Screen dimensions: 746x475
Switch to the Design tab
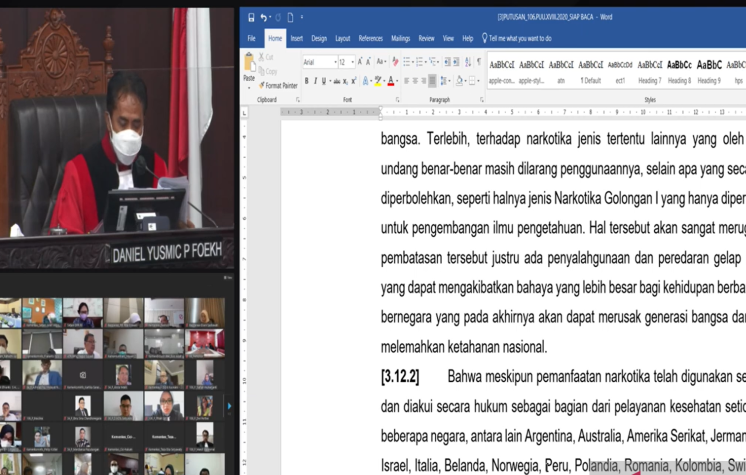[x=319, y=39]
